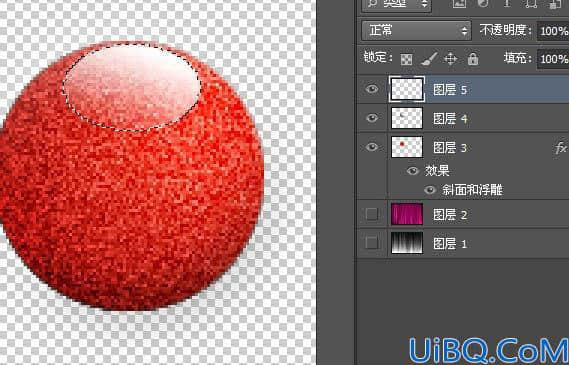Show 图层 2 via its visibility box
Viewport: 569px width, 365px height.
coord(372,214)
